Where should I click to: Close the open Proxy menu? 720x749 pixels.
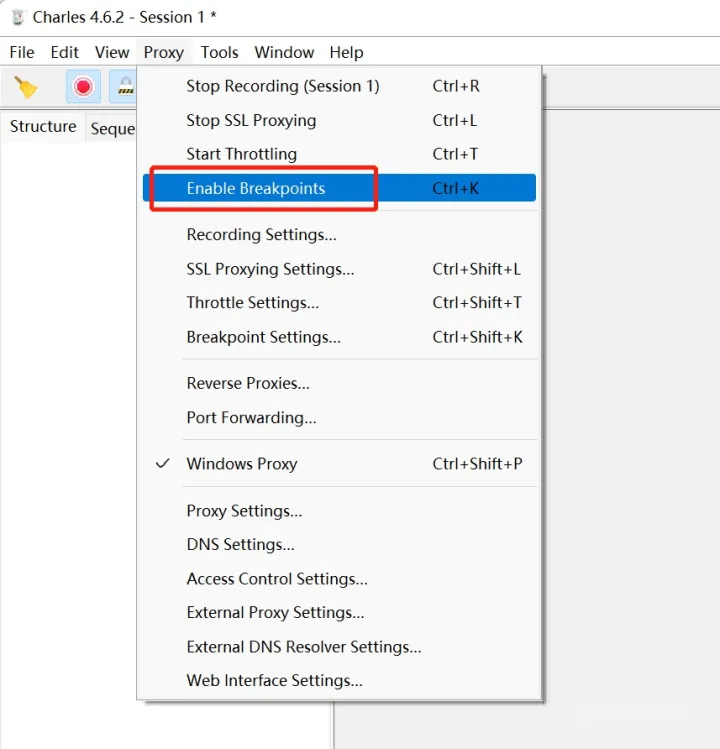[x=164, y=52]
